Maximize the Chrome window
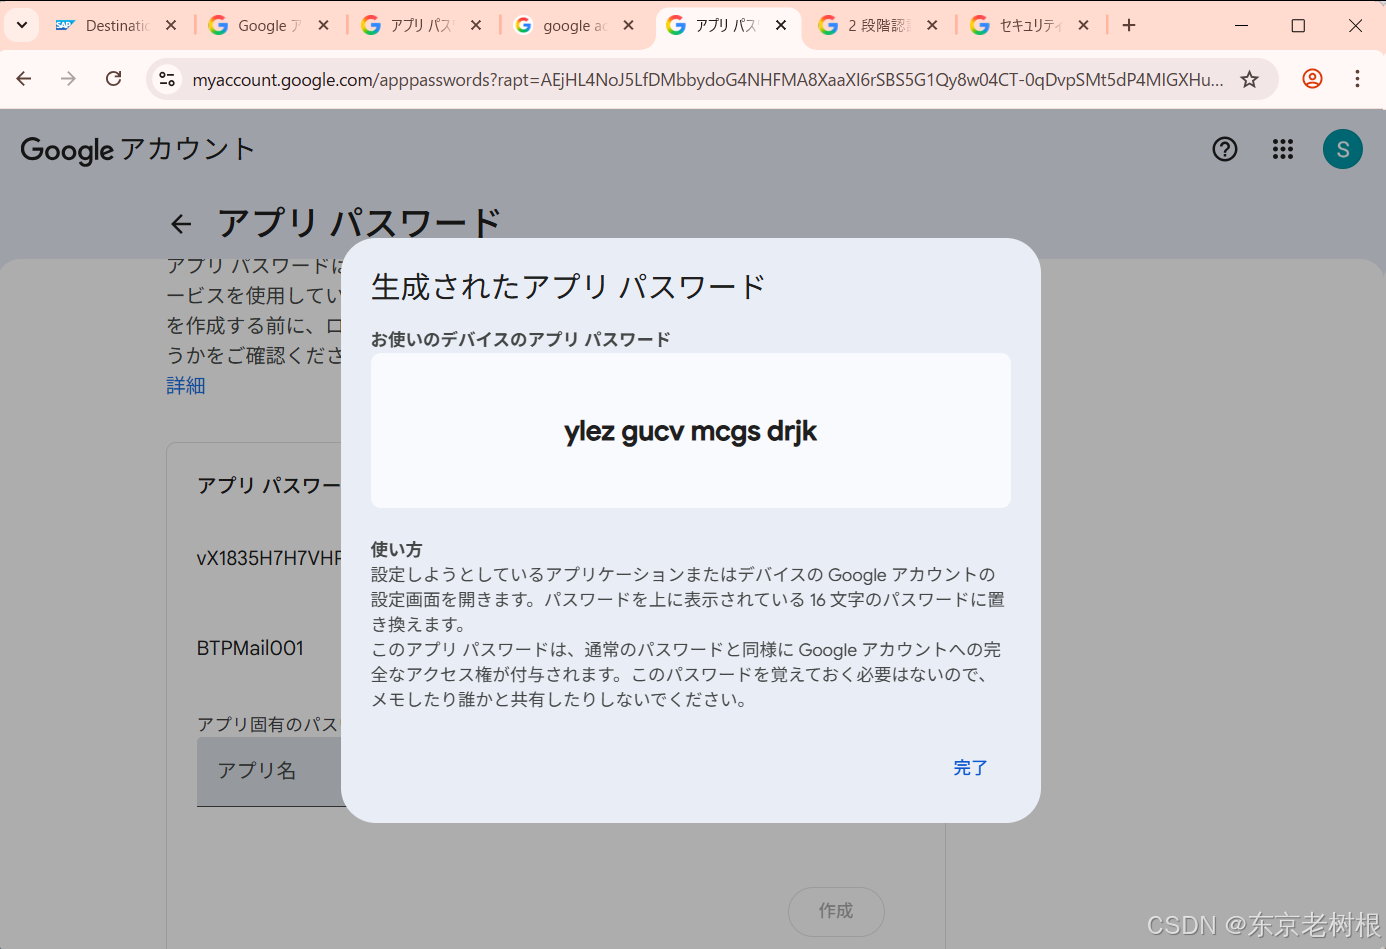Image resolution: width=1386 pixels, height=949 pixels. pos(1298,25)
